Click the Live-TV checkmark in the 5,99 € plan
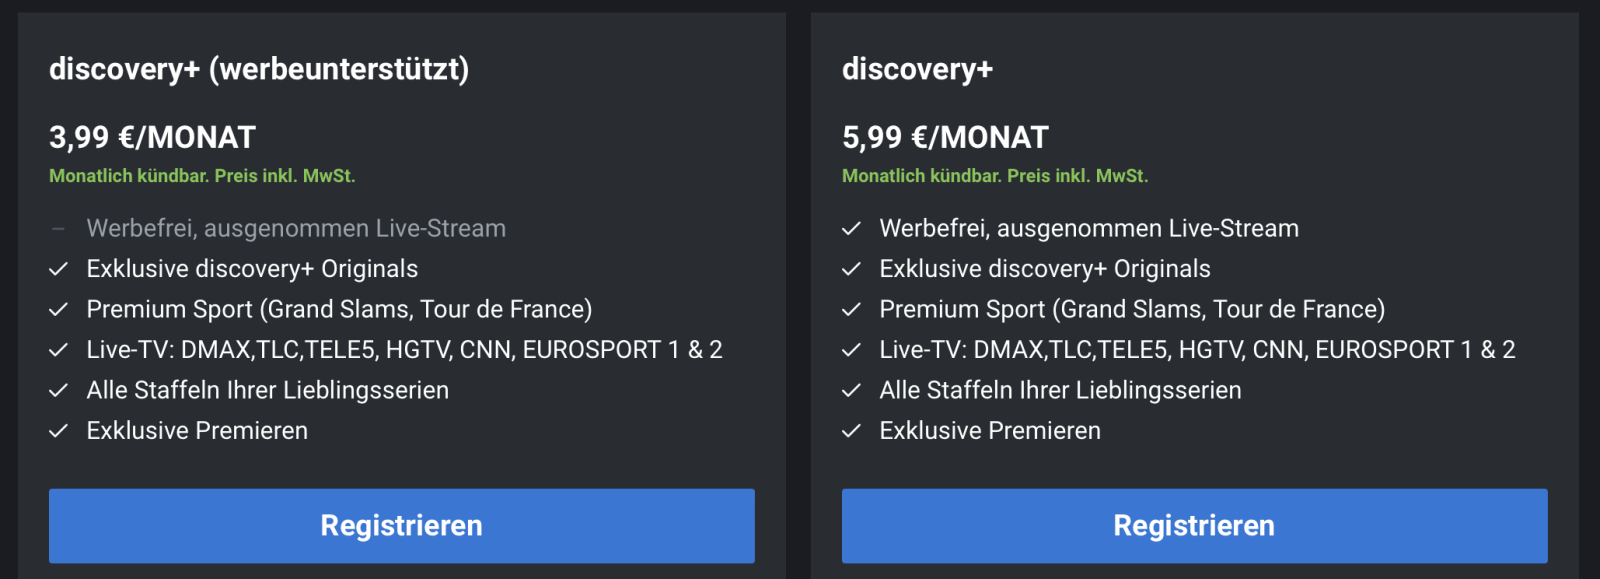1600x579 pixels. click(851, 350)
